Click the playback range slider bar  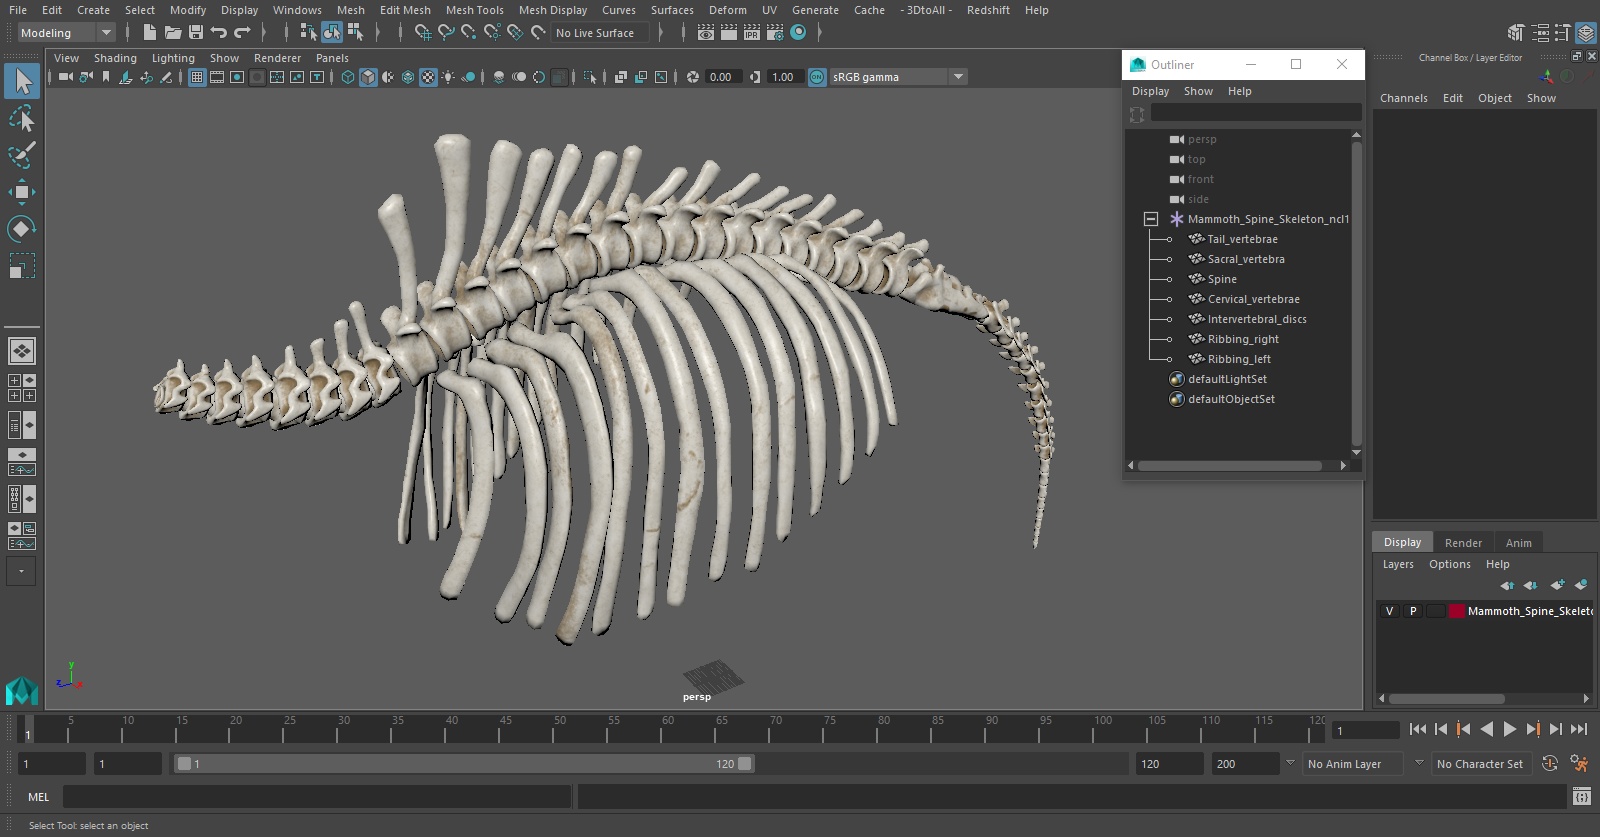click(464, 764)
